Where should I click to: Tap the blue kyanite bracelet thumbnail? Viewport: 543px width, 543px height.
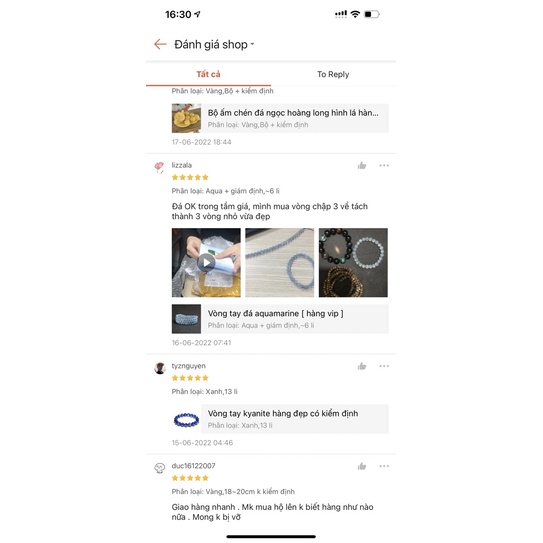coord(186,419)
